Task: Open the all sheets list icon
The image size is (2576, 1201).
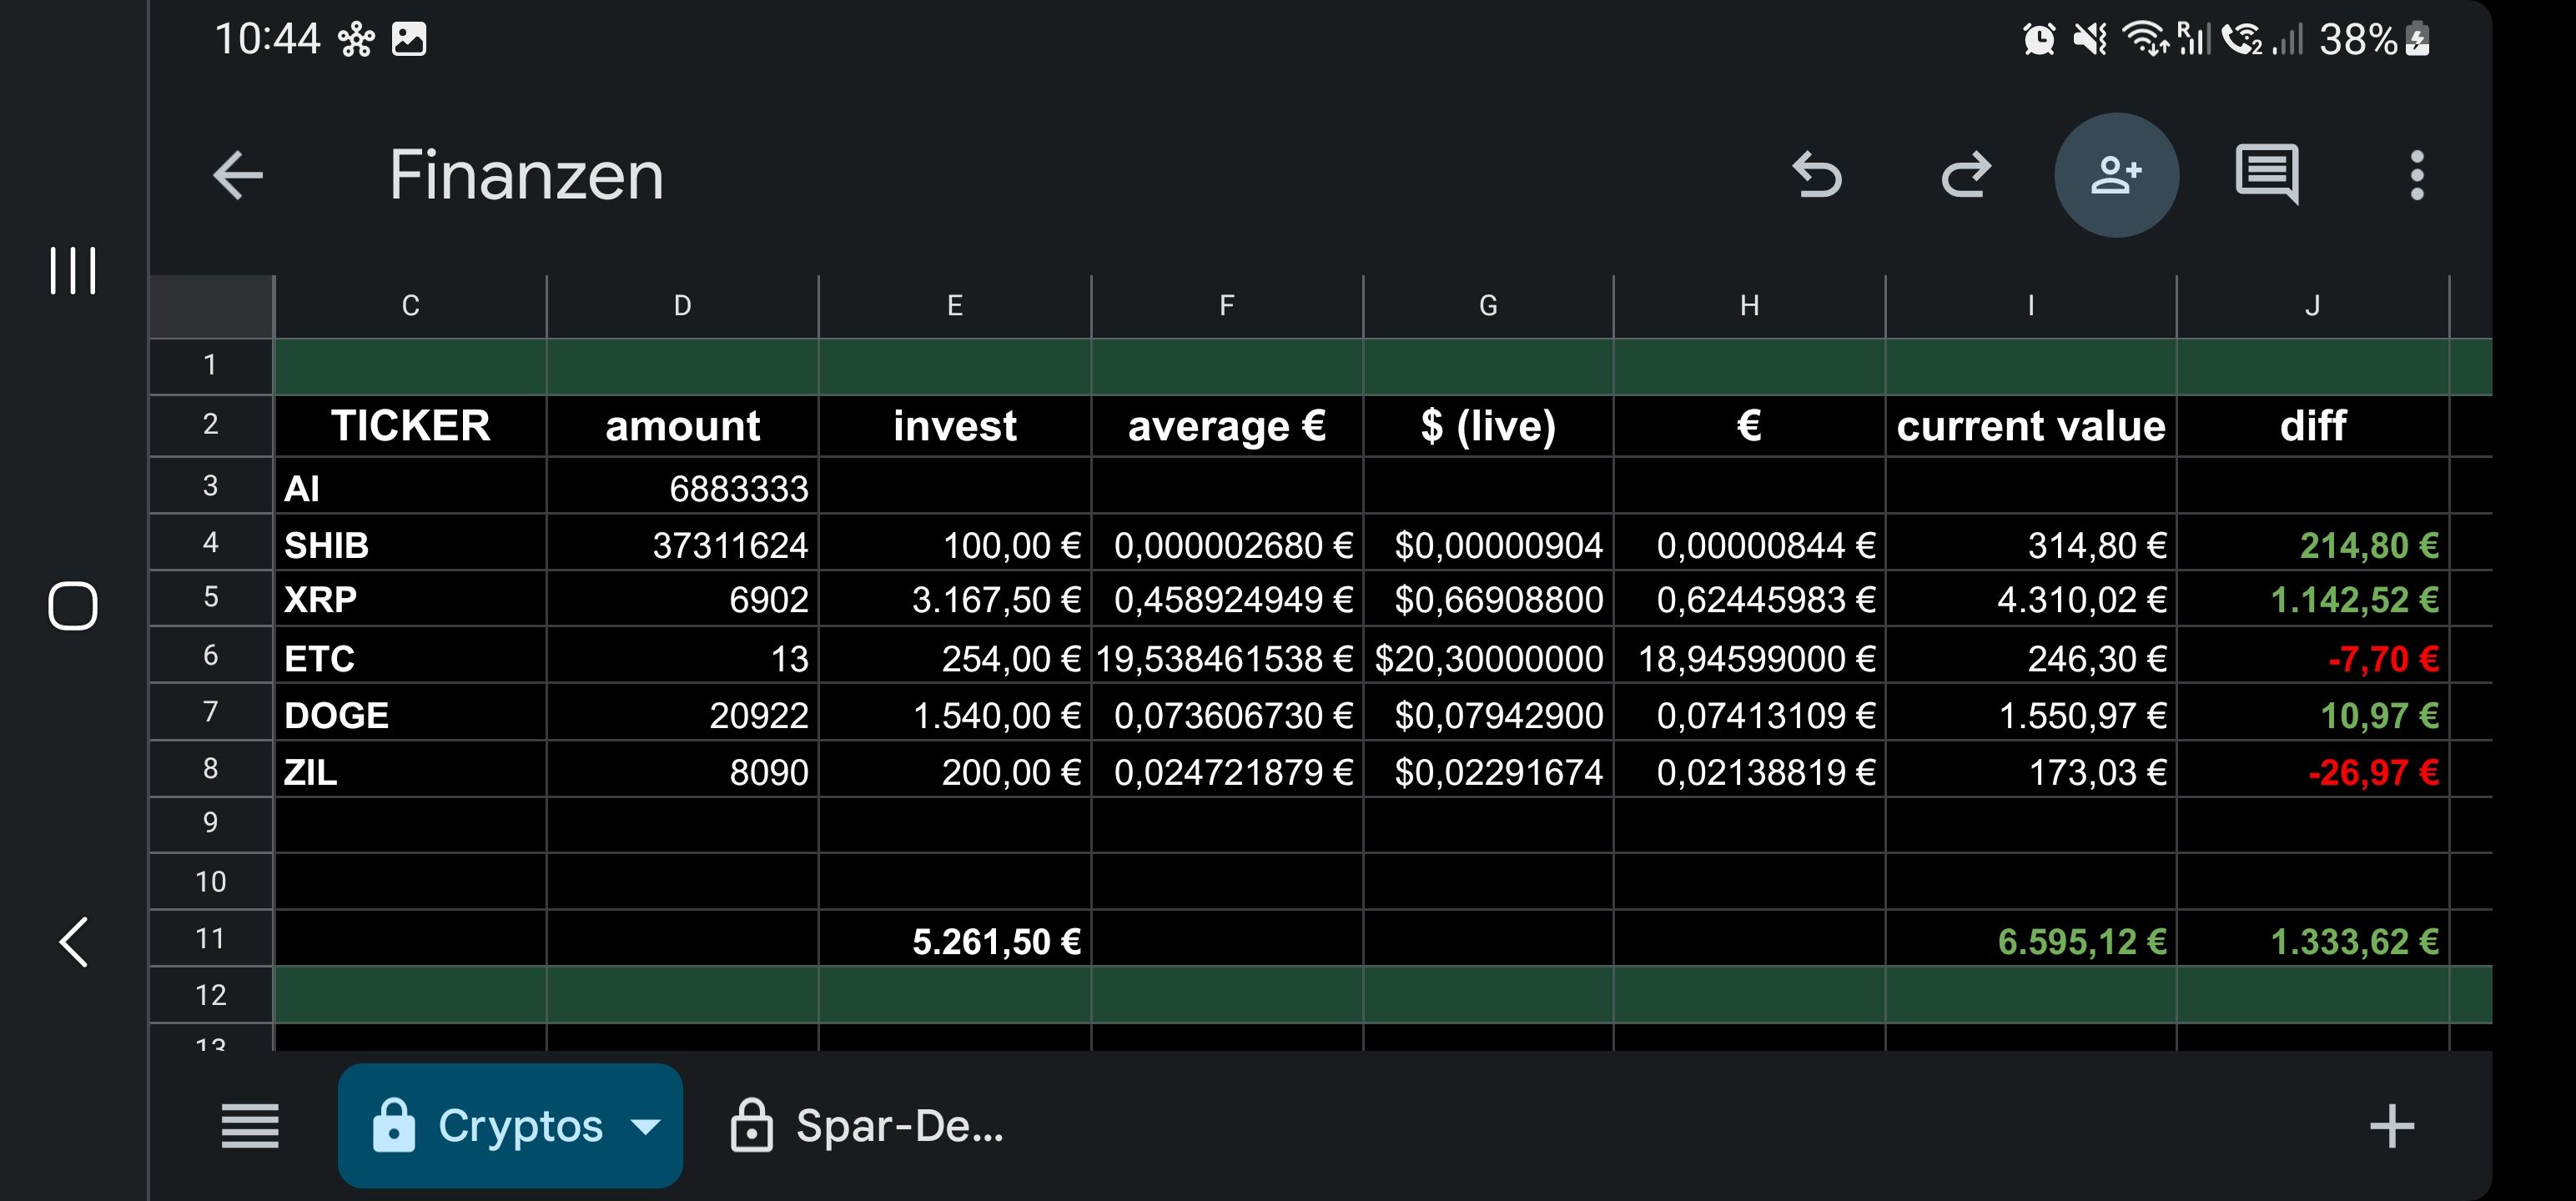Action: coord(250,1126)
